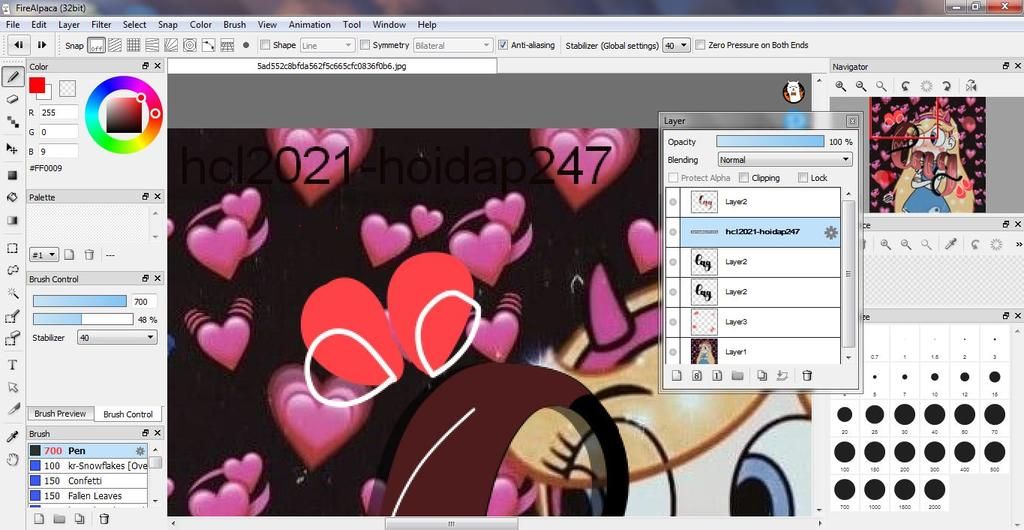Open the Filter menu
The image size is (1024, 530).
click(x=101, y=25)
